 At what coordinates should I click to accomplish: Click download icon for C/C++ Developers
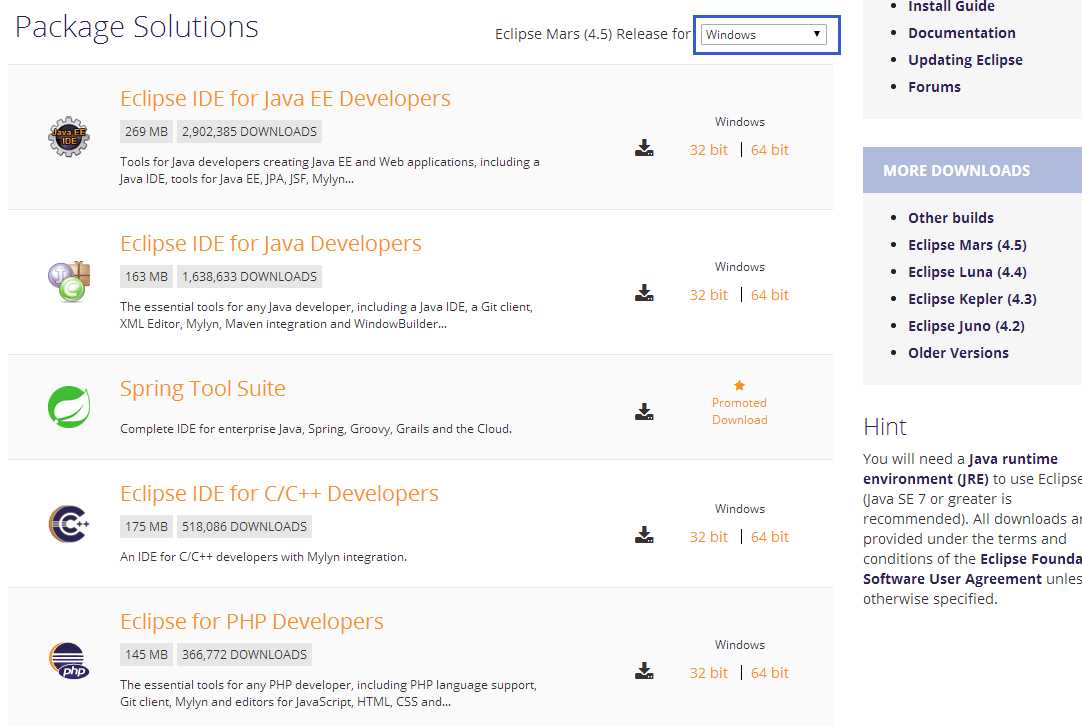pyautogui.click(x=644, y=535)
